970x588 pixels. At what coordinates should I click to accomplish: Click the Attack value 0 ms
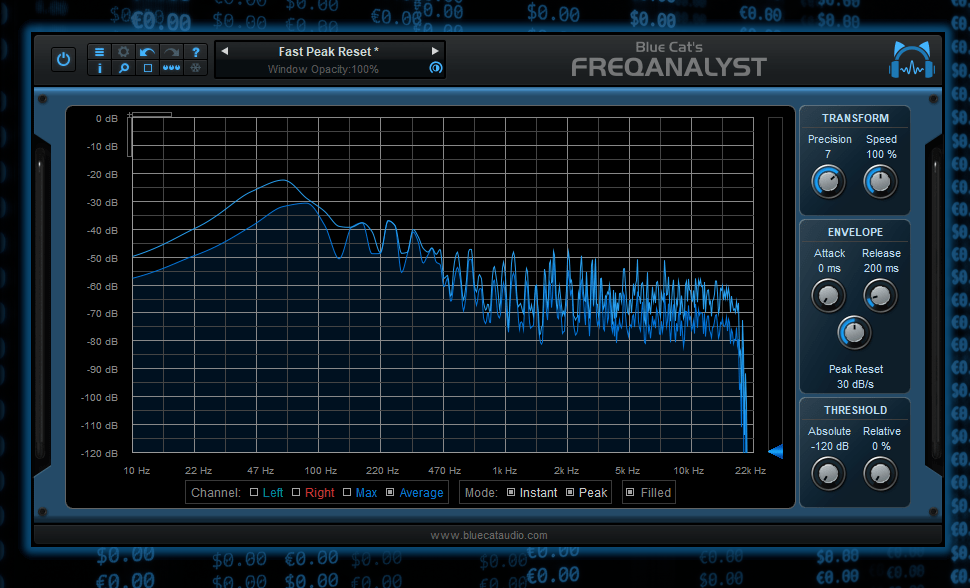(x=829, y=268)
